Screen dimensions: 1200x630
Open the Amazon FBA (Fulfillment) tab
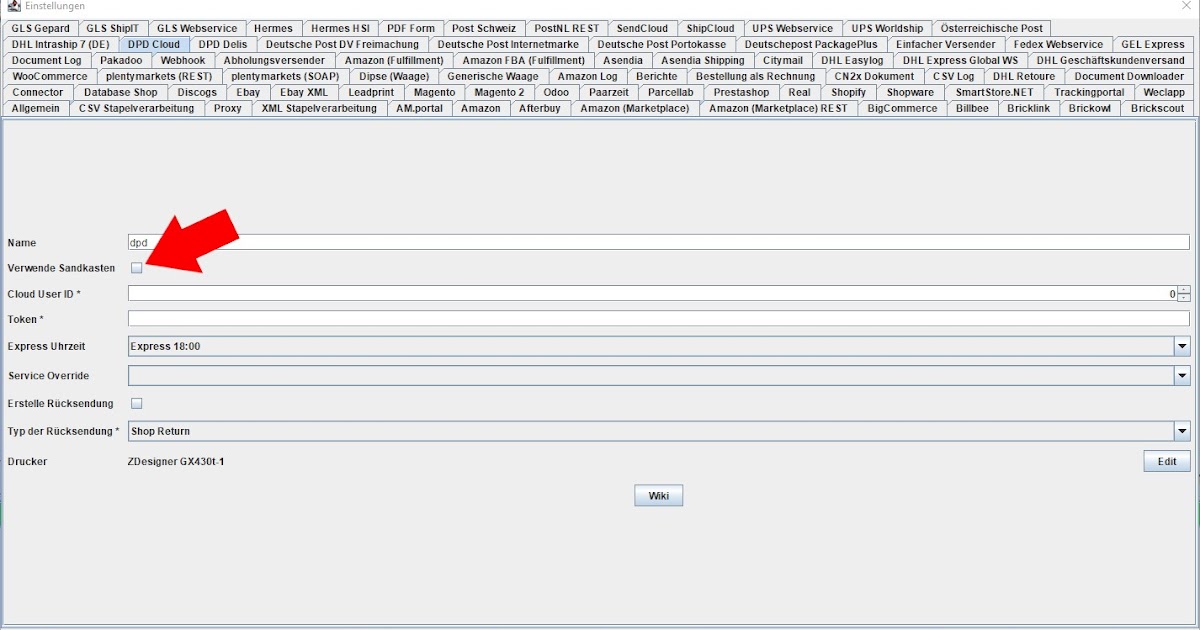point(524,60)
